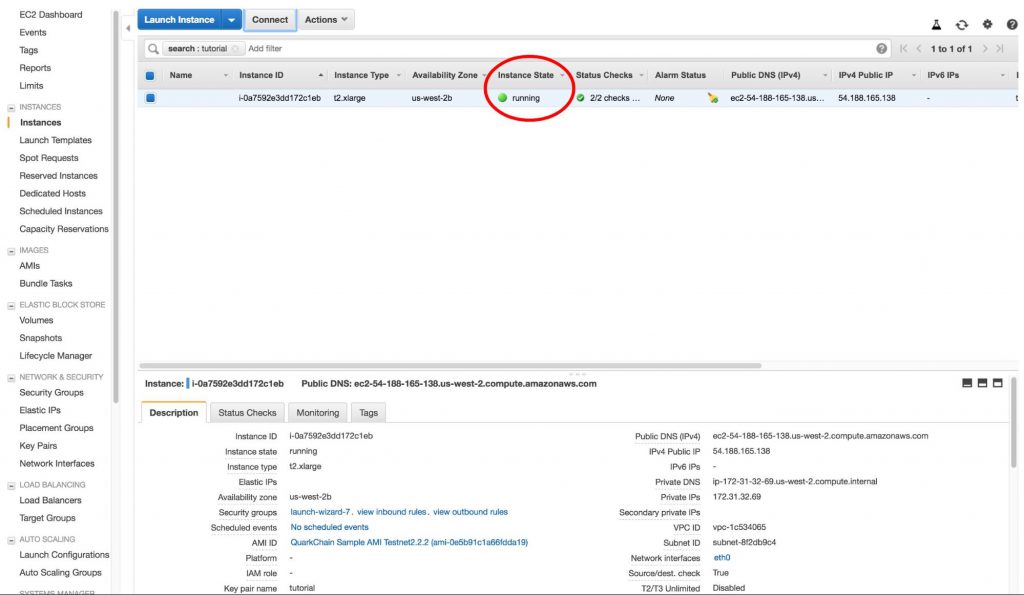Viewport: 1024px width, 595px height.
Task: Open Volumes in the sidebar
Action: [x=36, y=320]
